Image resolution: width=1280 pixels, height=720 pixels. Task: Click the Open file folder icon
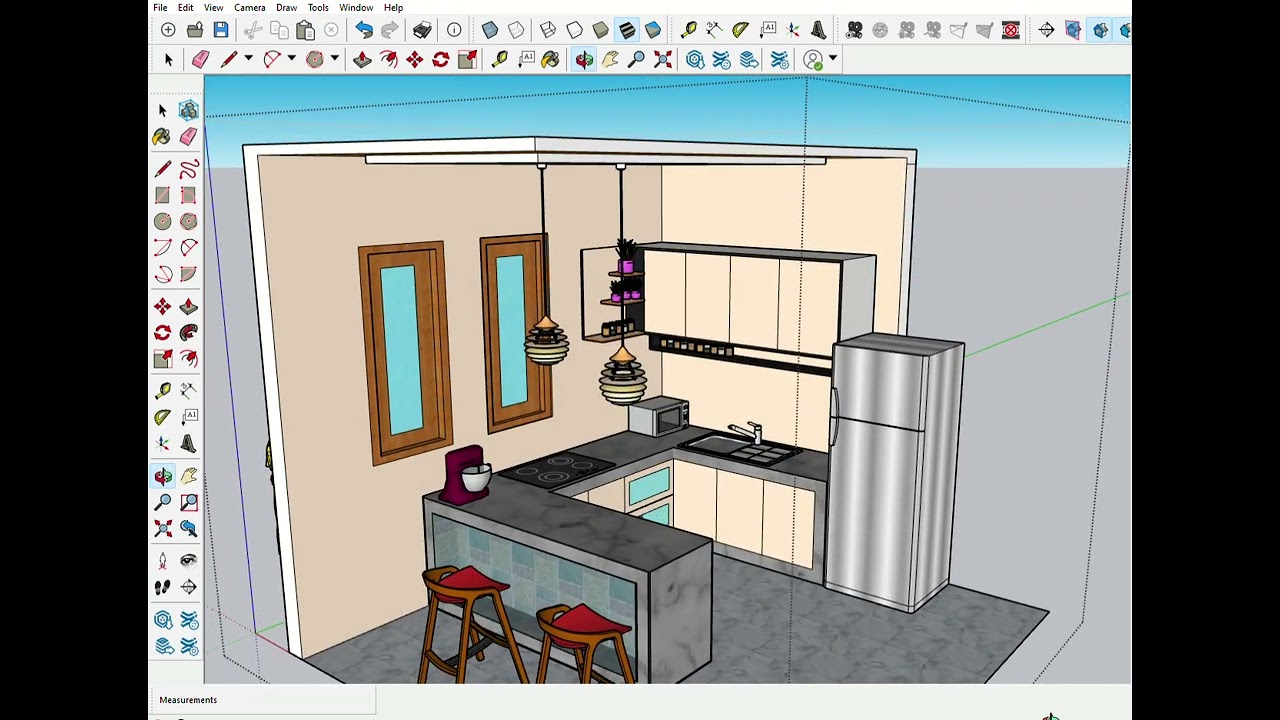click(195, 30)
